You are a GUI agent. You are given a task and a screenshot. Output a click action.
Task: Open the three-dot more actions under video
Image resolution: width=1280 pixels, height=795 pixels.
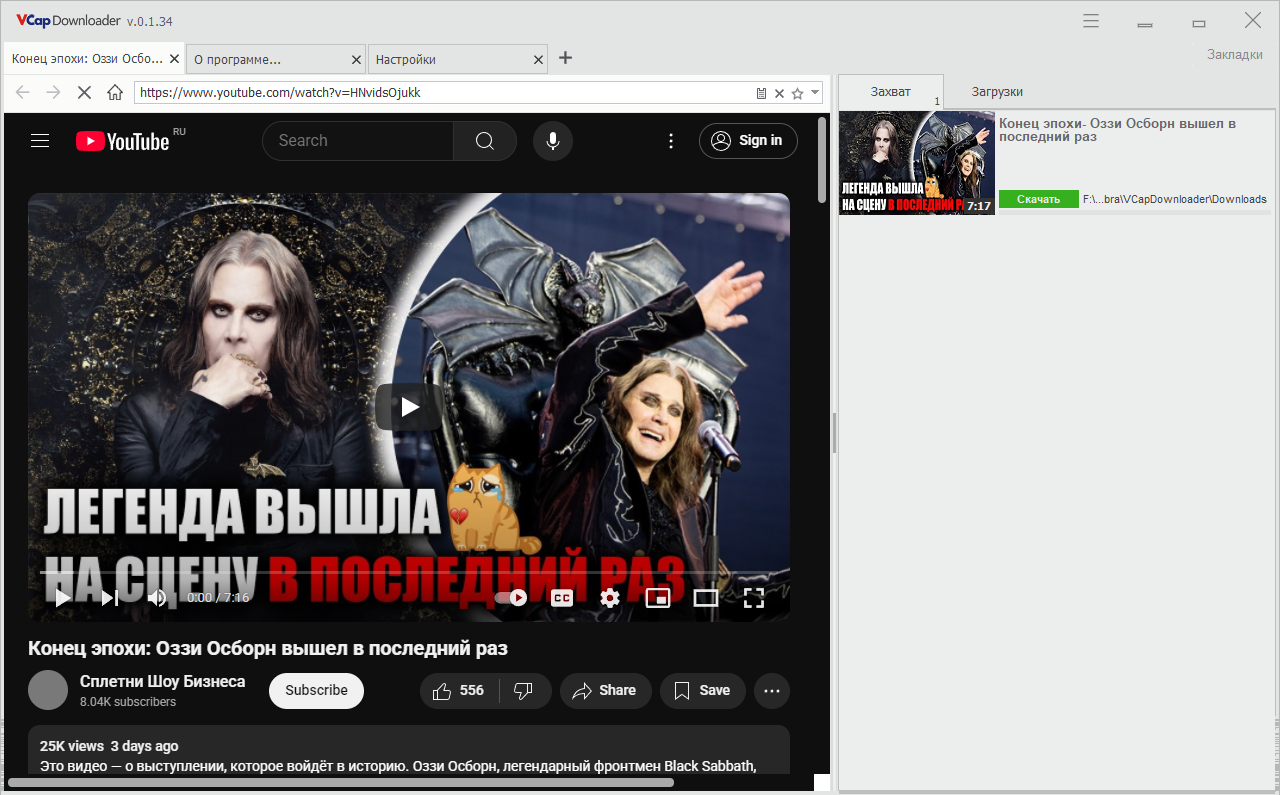point(771,690)
